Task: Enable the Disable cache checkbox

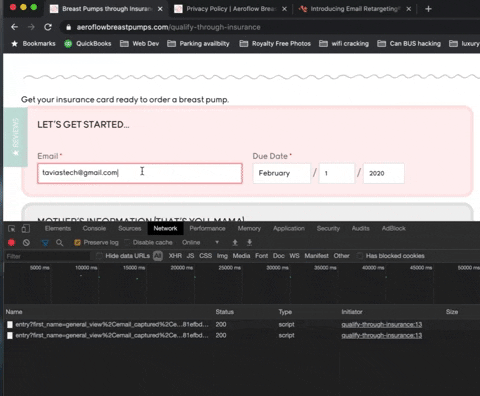Action: point(127,242)
